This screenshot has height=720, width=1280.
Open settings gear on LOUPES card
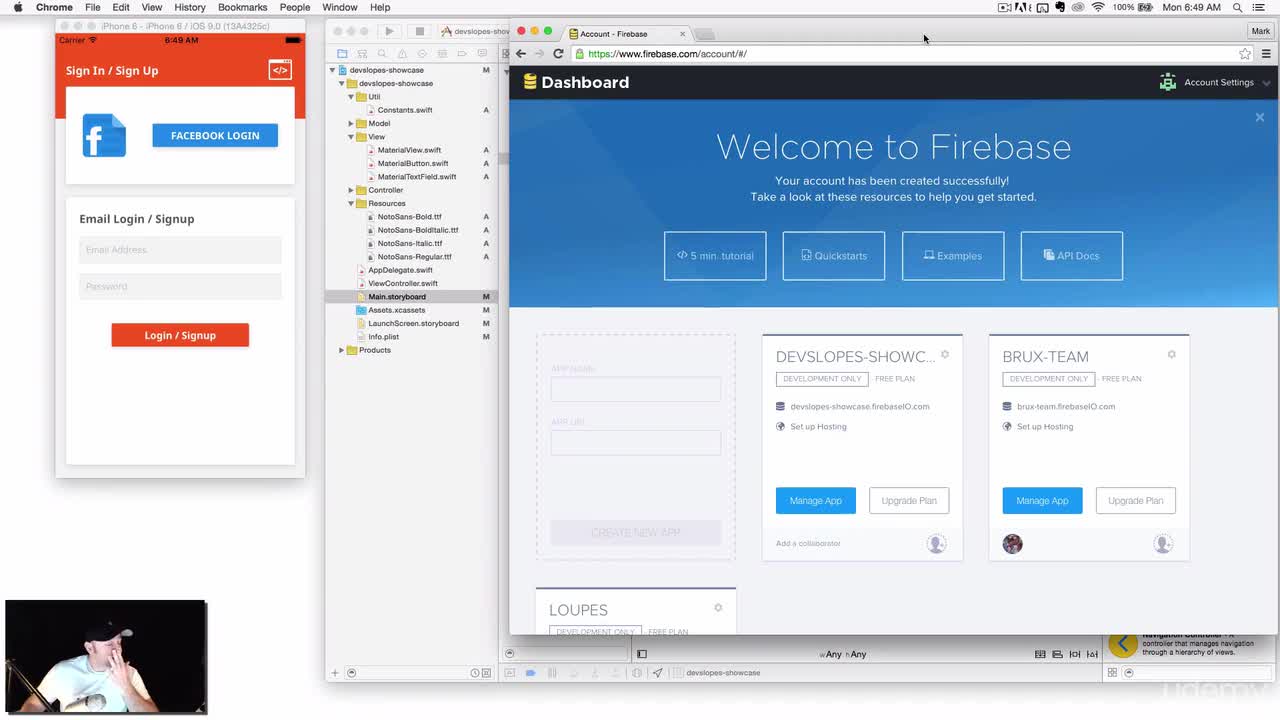click(718, 607)
